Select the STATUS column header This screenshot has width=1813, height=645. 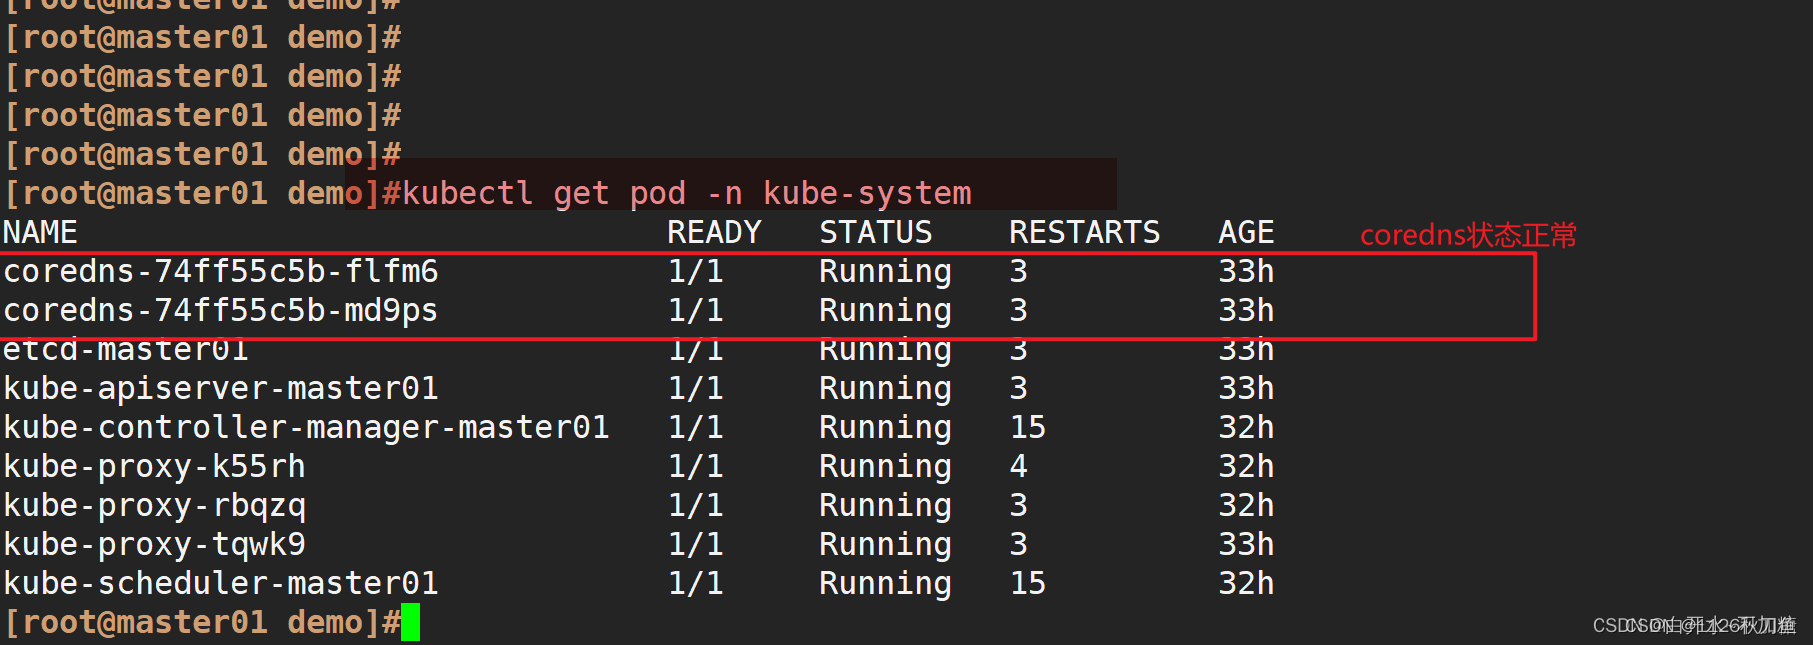876,232
